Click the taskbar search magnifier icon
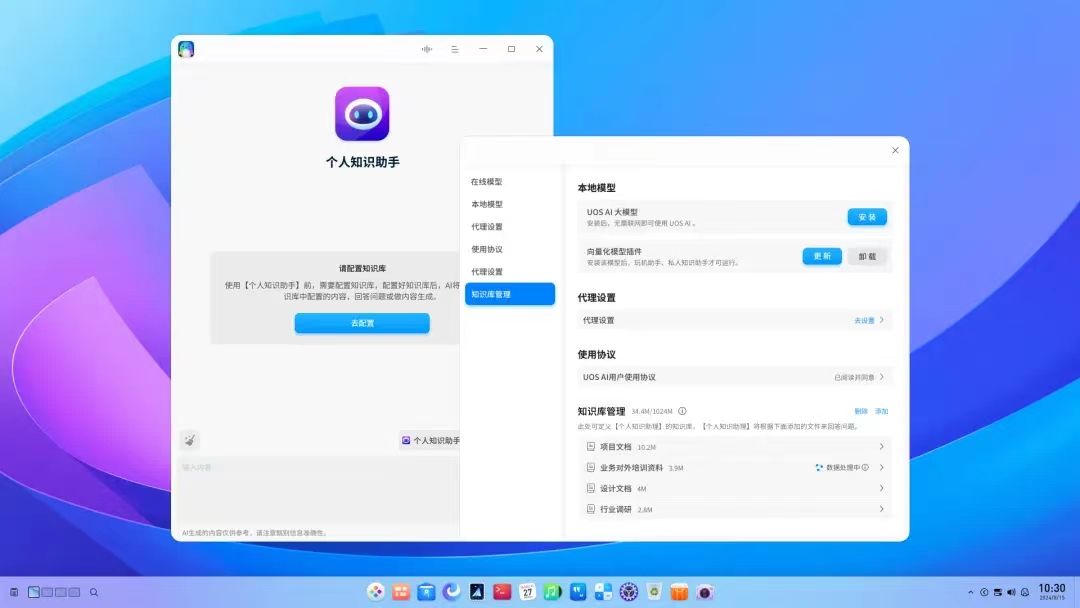The width and height of the screenshot is (1080, 608). pyautogui.click(x=94, y=592)
